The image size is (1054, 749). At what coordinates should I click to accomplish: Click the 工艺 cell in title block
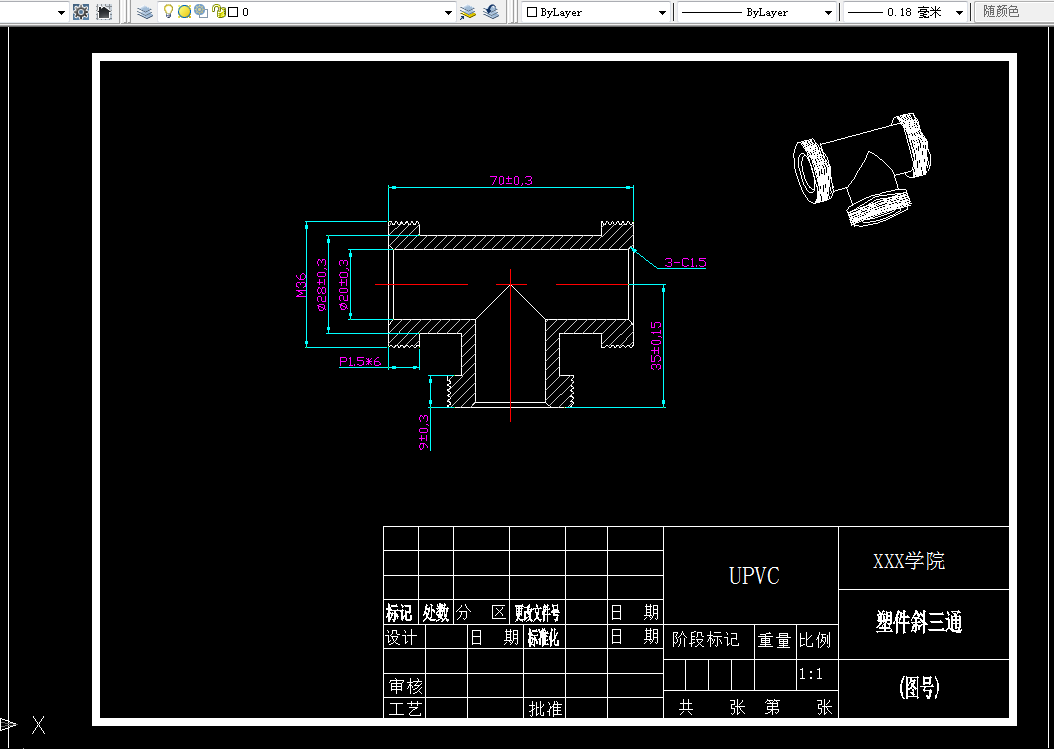click(405, 709)
